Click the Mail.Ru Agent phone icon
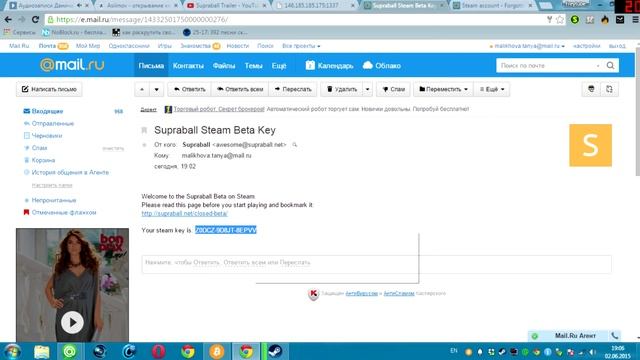 pos(614,336)
